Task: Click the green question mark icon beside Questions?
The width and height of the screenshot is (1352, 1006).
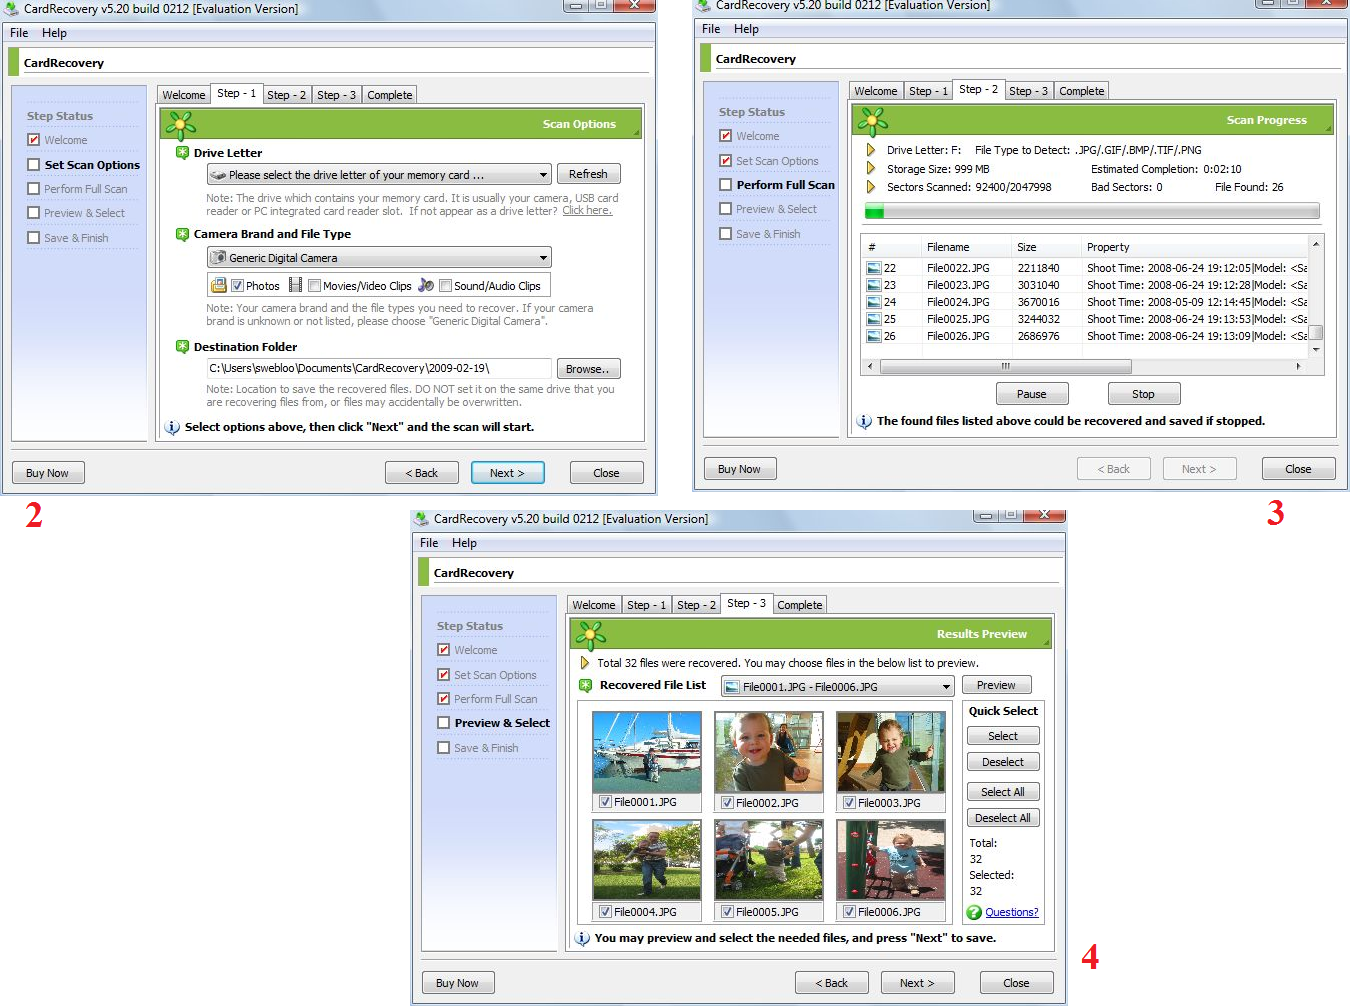Action: pos(974,912)
